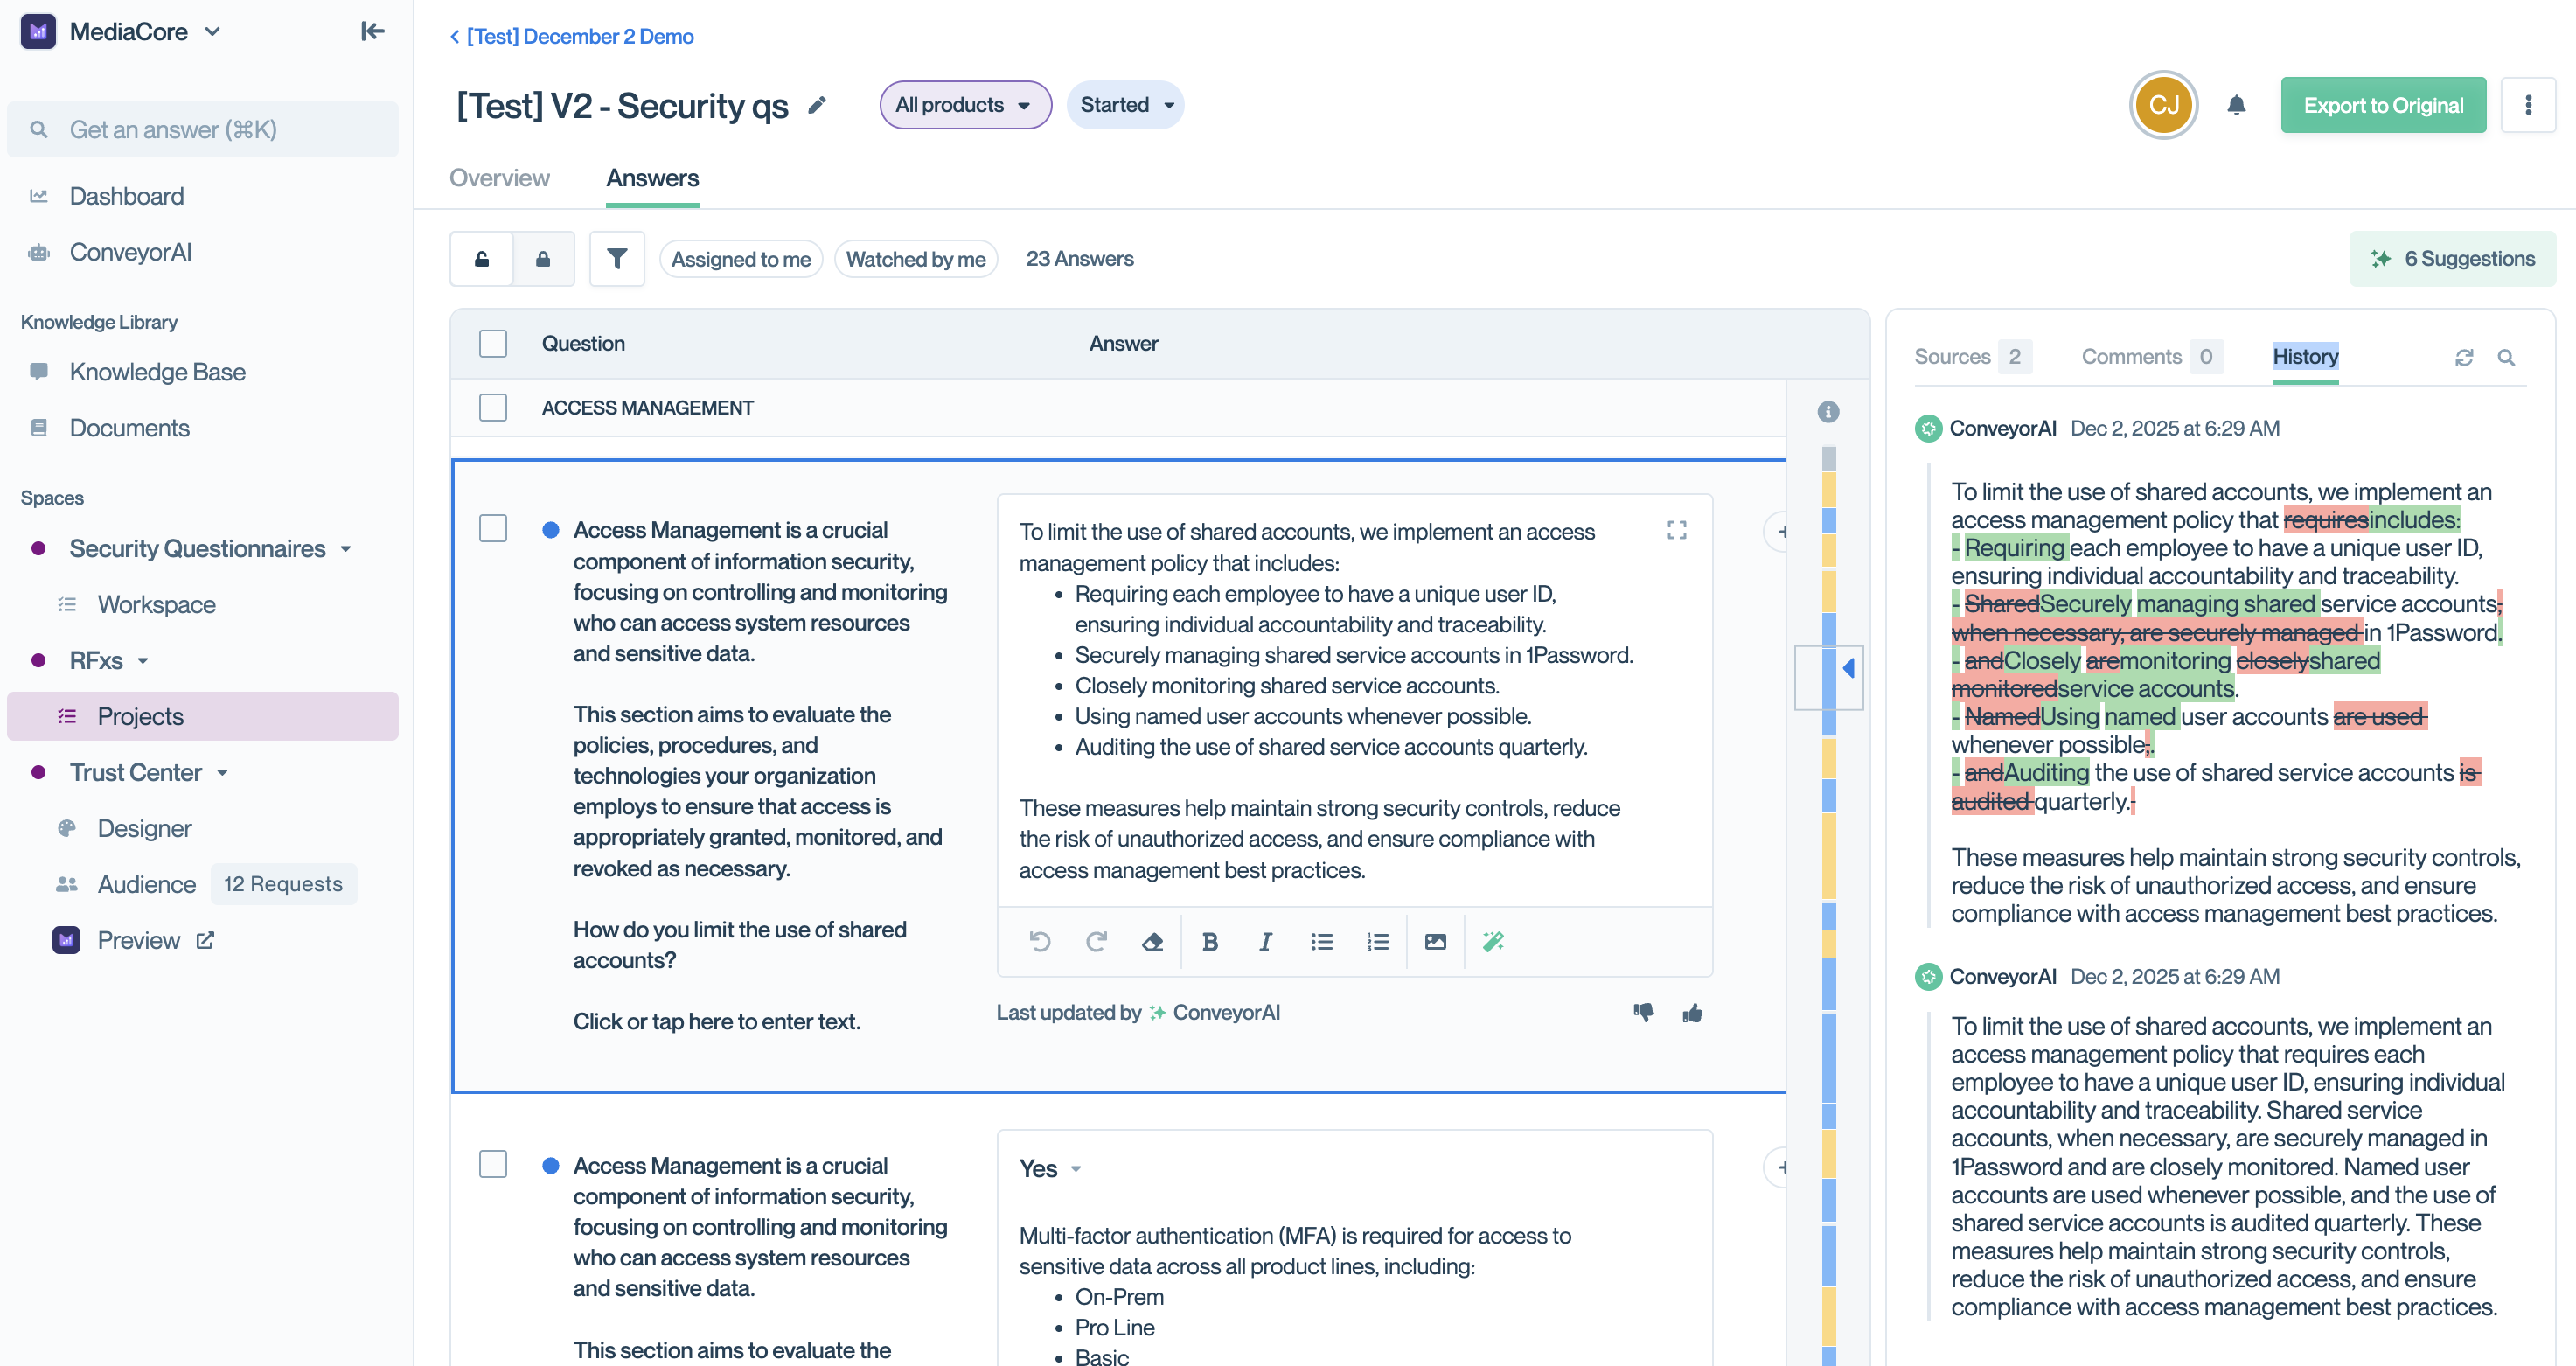This screenshot has width=2576, height=1366.
Task: Open the All products dropdown
Action: pyautogui.click(x=964, y=105)
